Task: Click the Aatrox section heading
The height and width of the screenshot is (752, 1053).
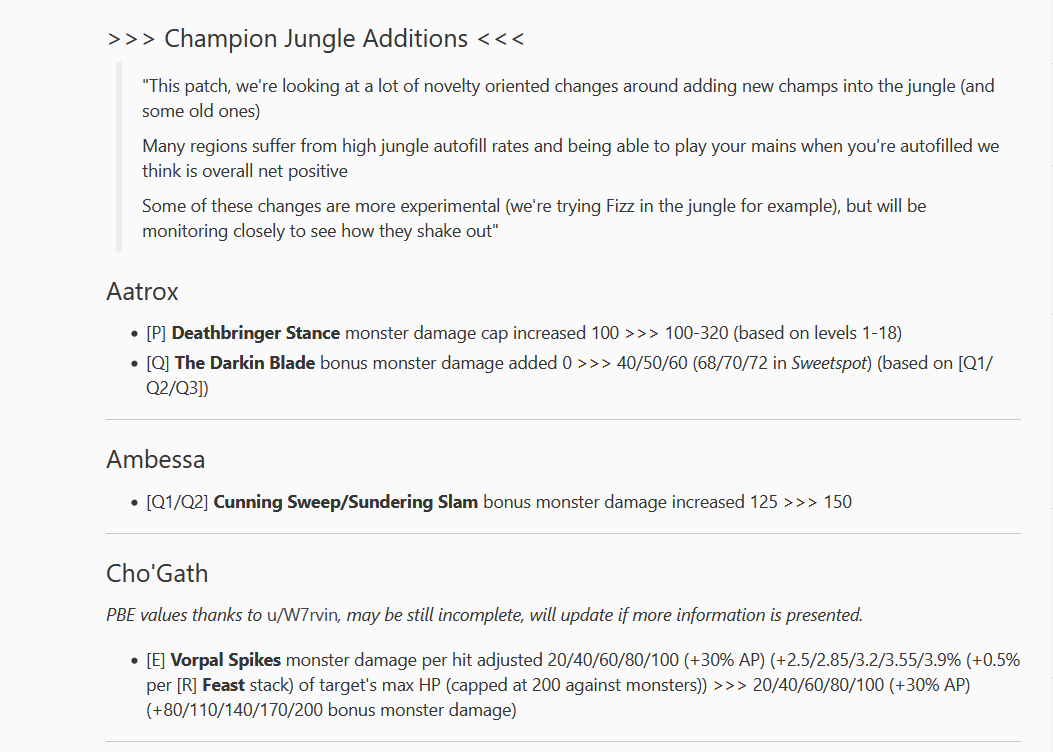Action: 142,292
